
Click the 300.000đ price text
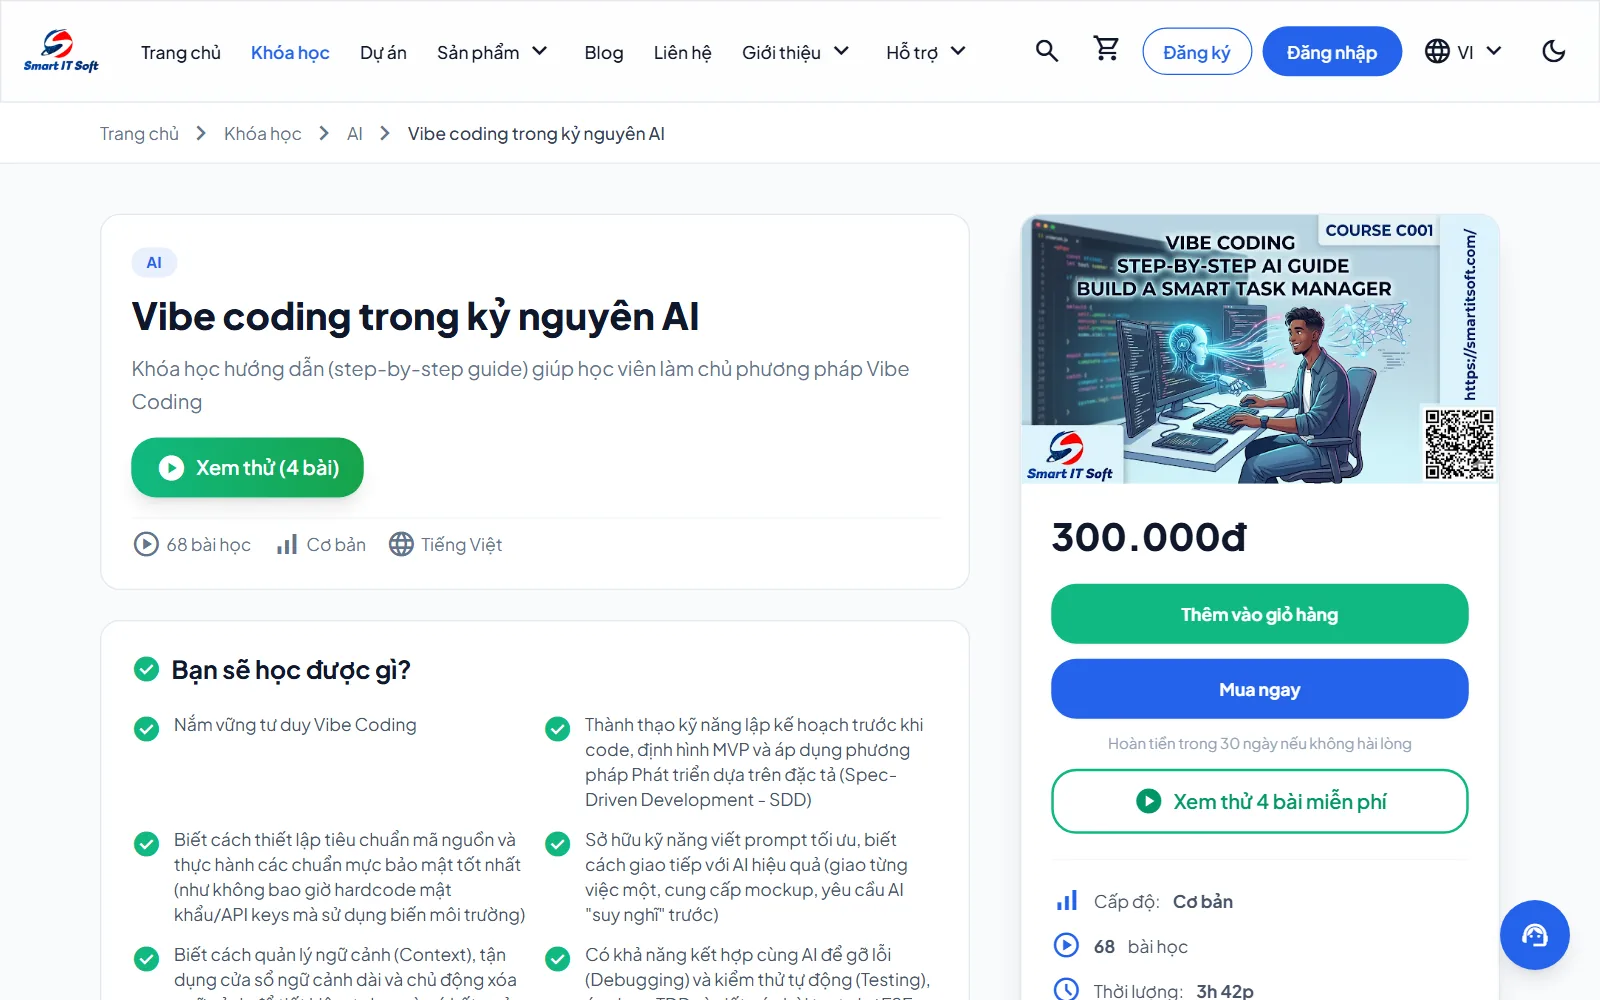[1149, 537]
